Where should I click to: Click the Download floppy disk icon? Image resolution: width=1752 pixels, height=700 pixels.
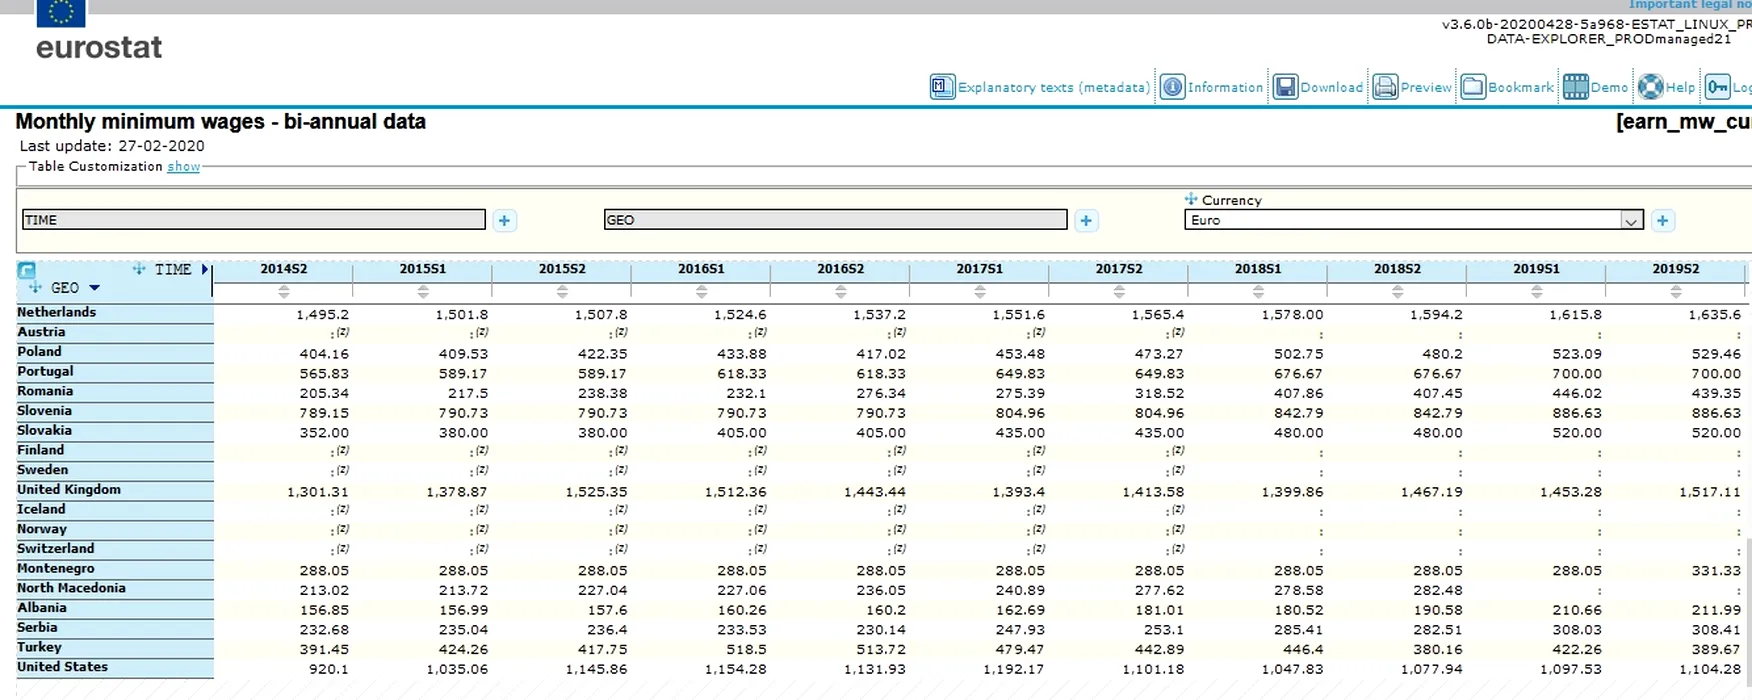pyautogui.click(x=1285, y=87)
